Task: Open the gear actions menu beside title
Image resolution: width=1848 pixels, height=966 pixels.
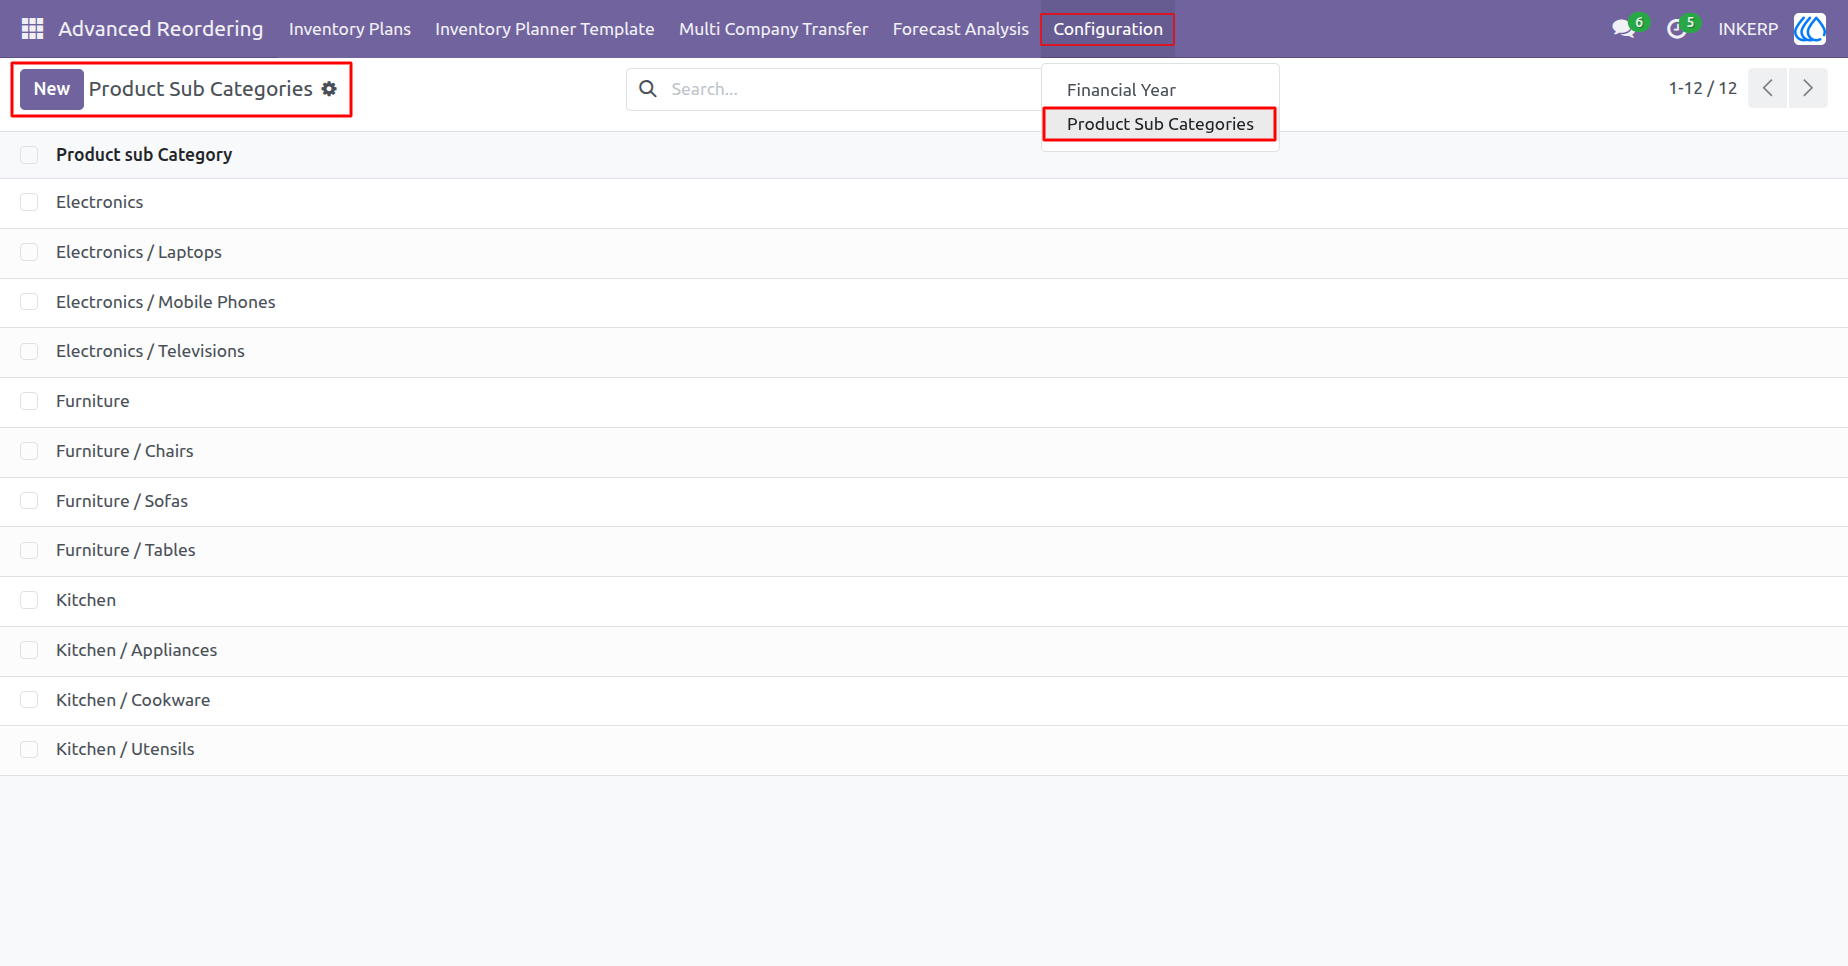Action: (329, 89)
